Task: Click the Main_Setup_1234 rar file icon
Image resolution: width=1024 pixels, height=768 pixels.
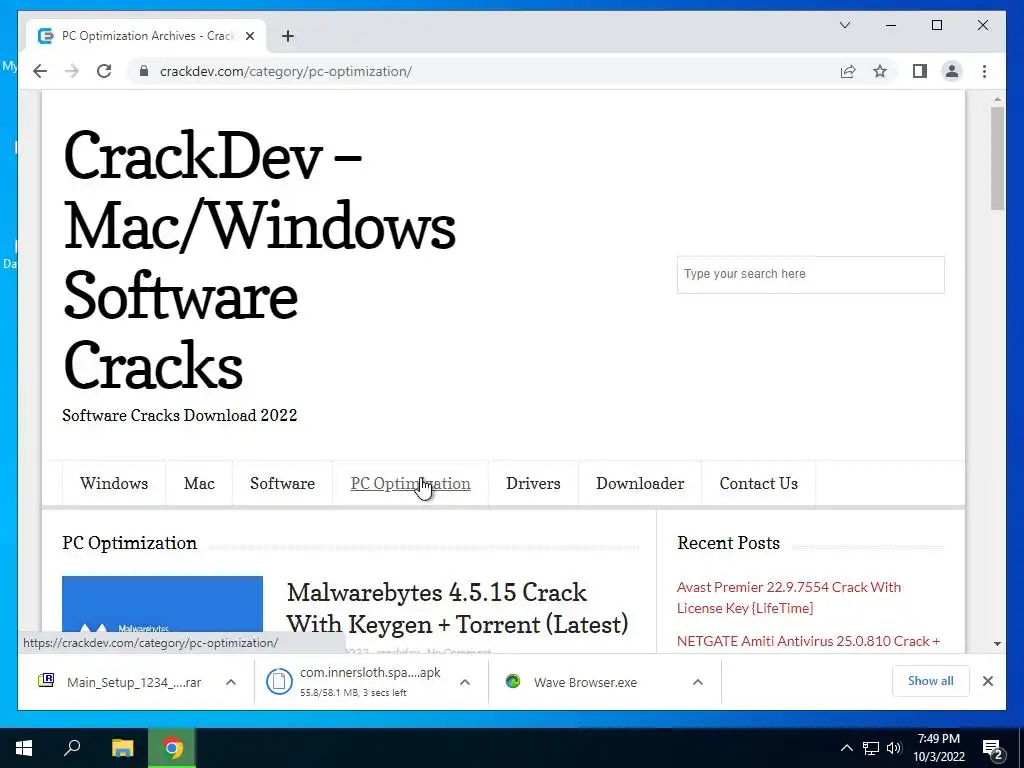Action: click(x=46, y=680)
